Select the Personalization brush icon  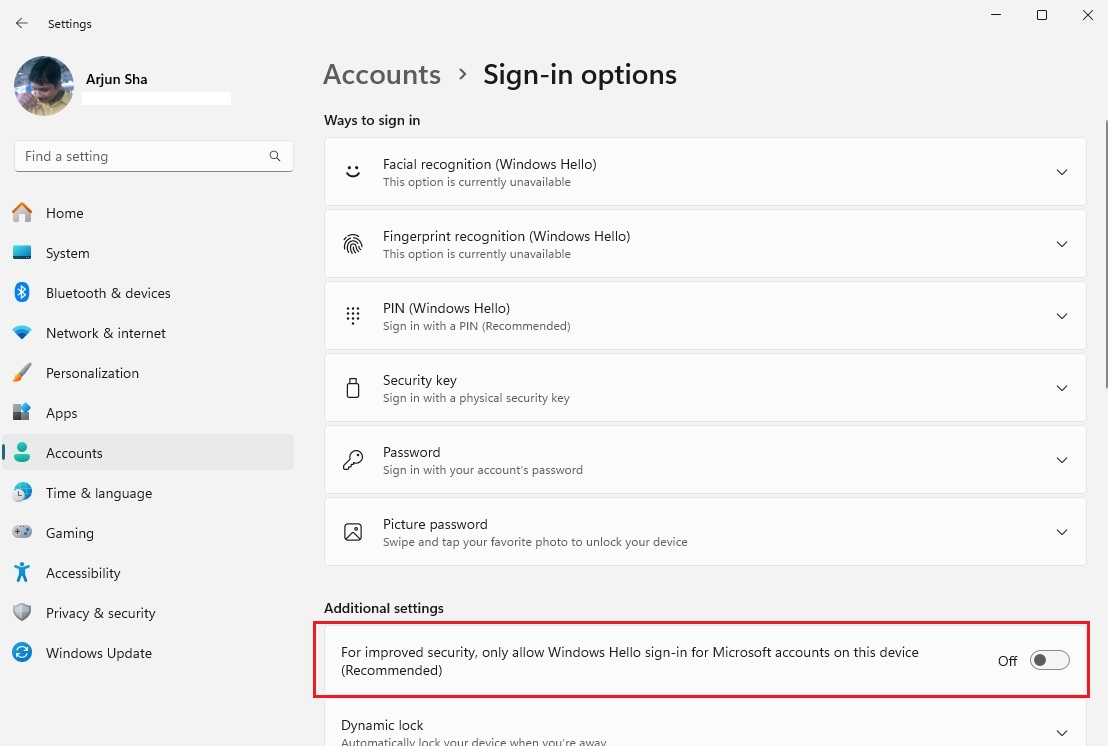coord(22,373)
